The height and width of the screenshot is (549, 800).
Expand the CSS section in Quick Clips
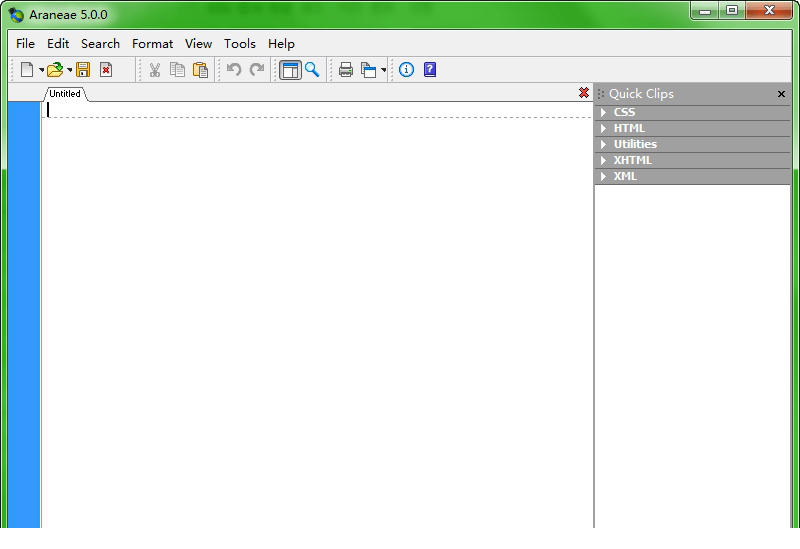tap(624, 112)
